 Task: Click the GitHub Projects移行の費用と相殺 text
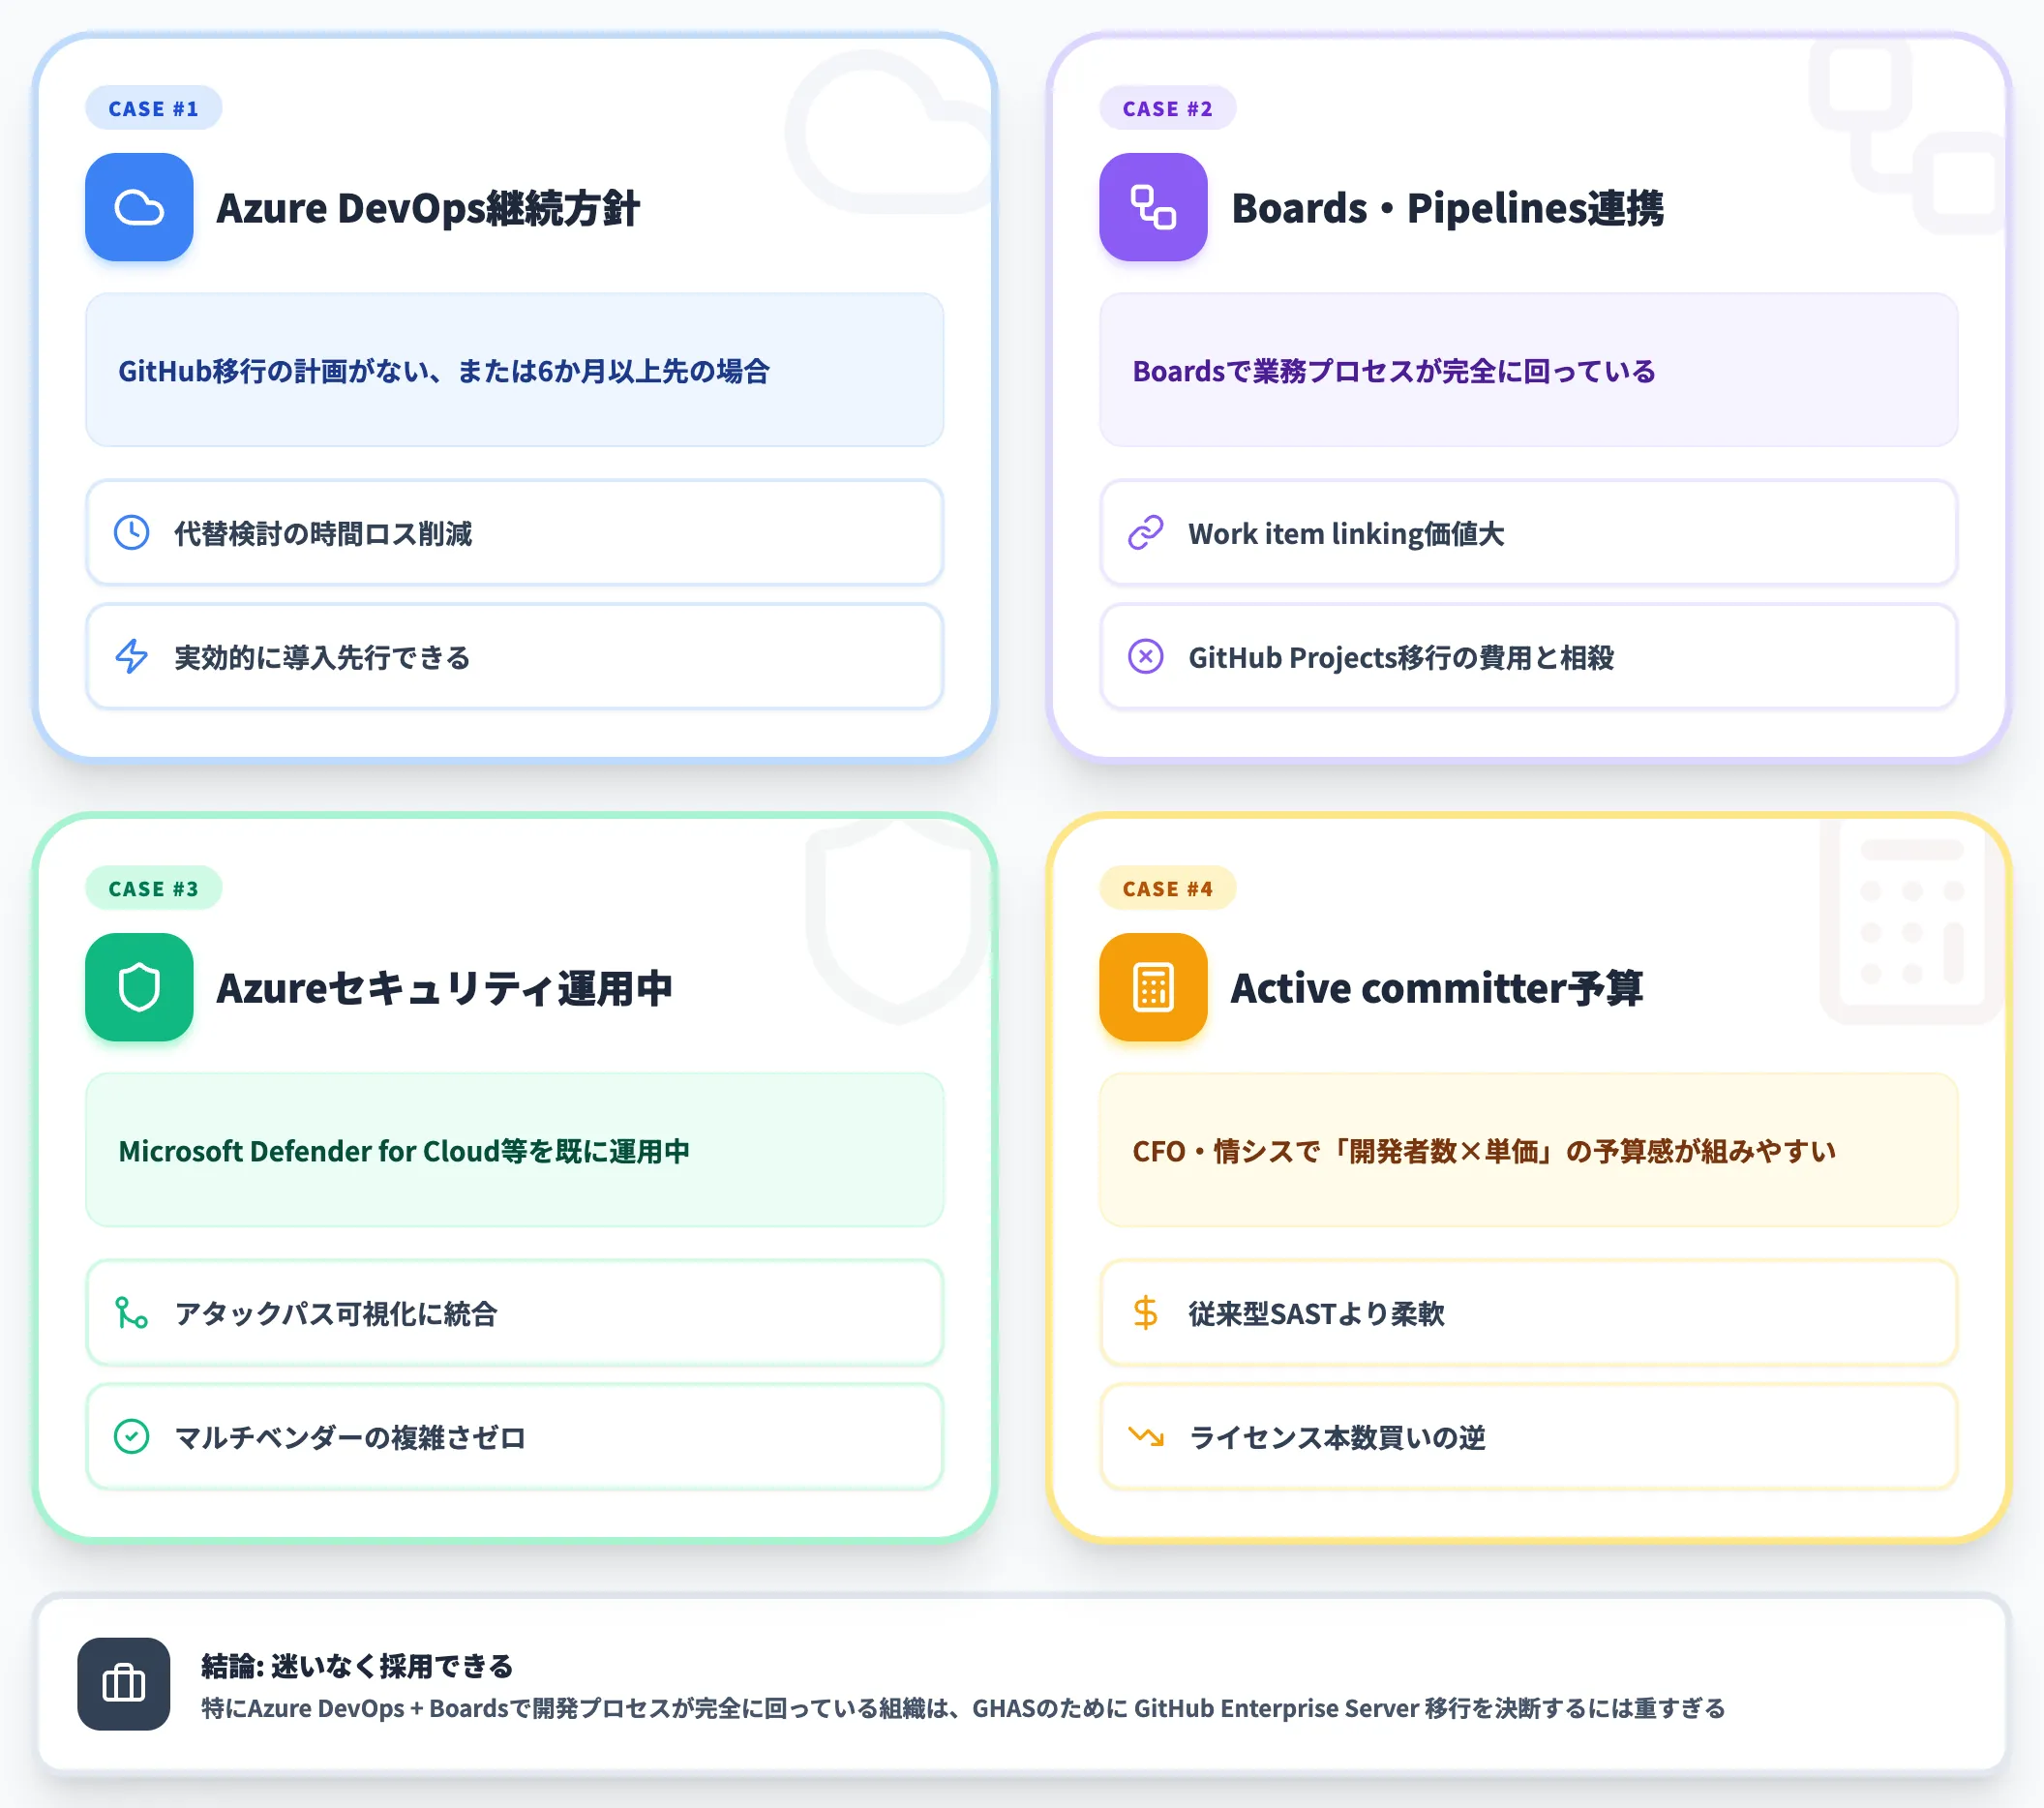pos(1401,658)
